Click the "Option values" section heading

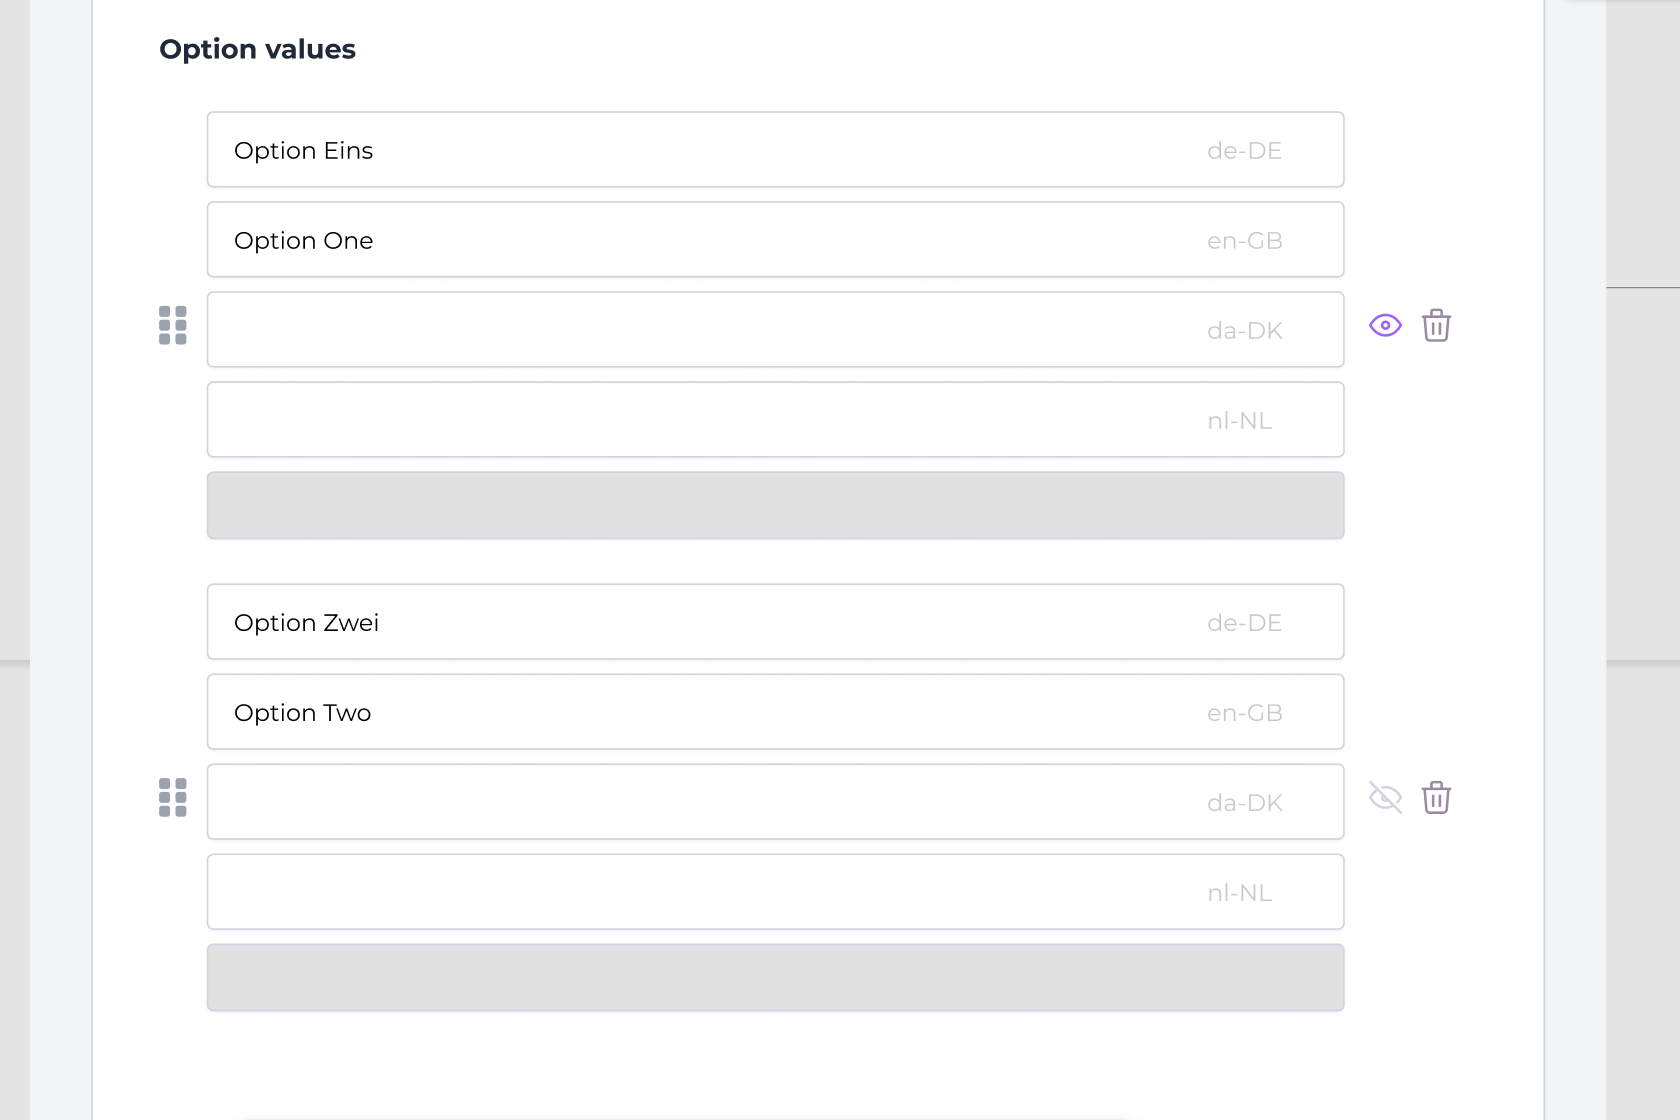[x=257, y=49]
